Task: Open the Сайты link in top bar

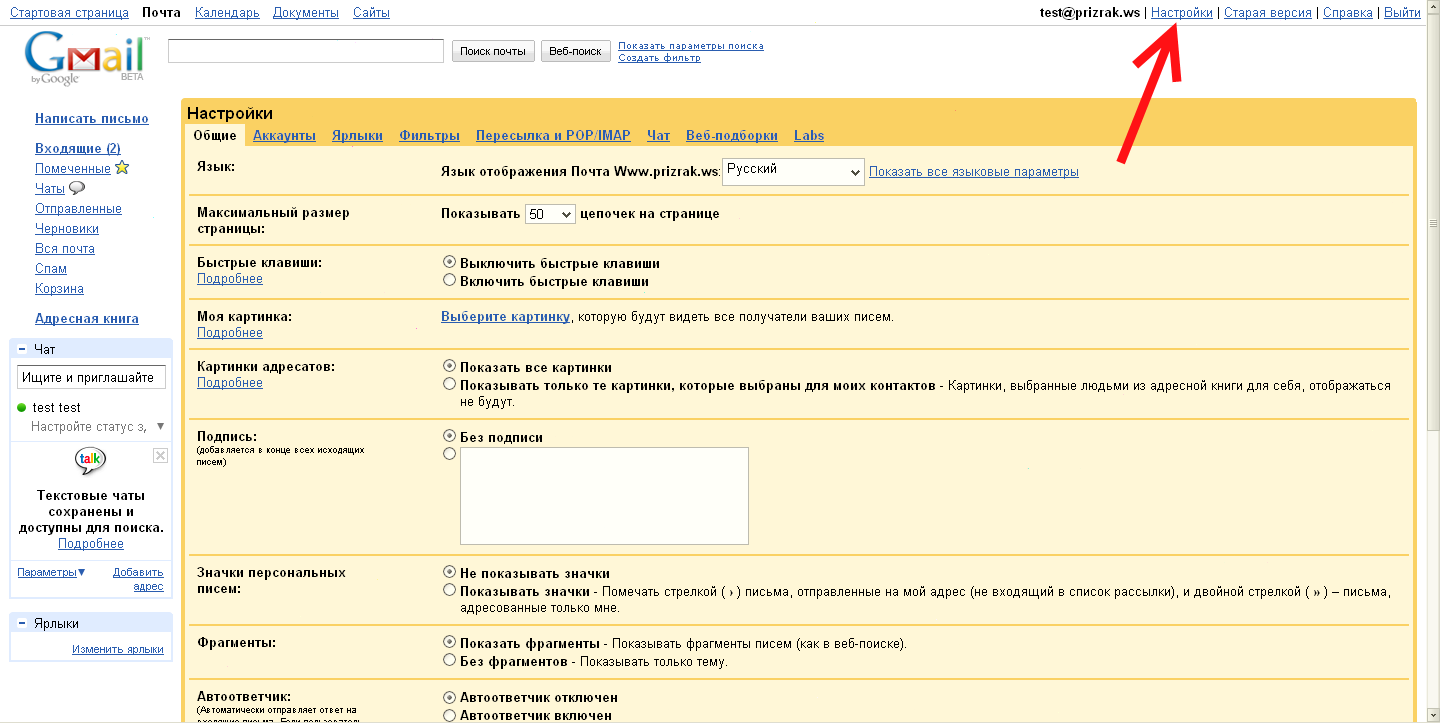Action: point(371,13)
